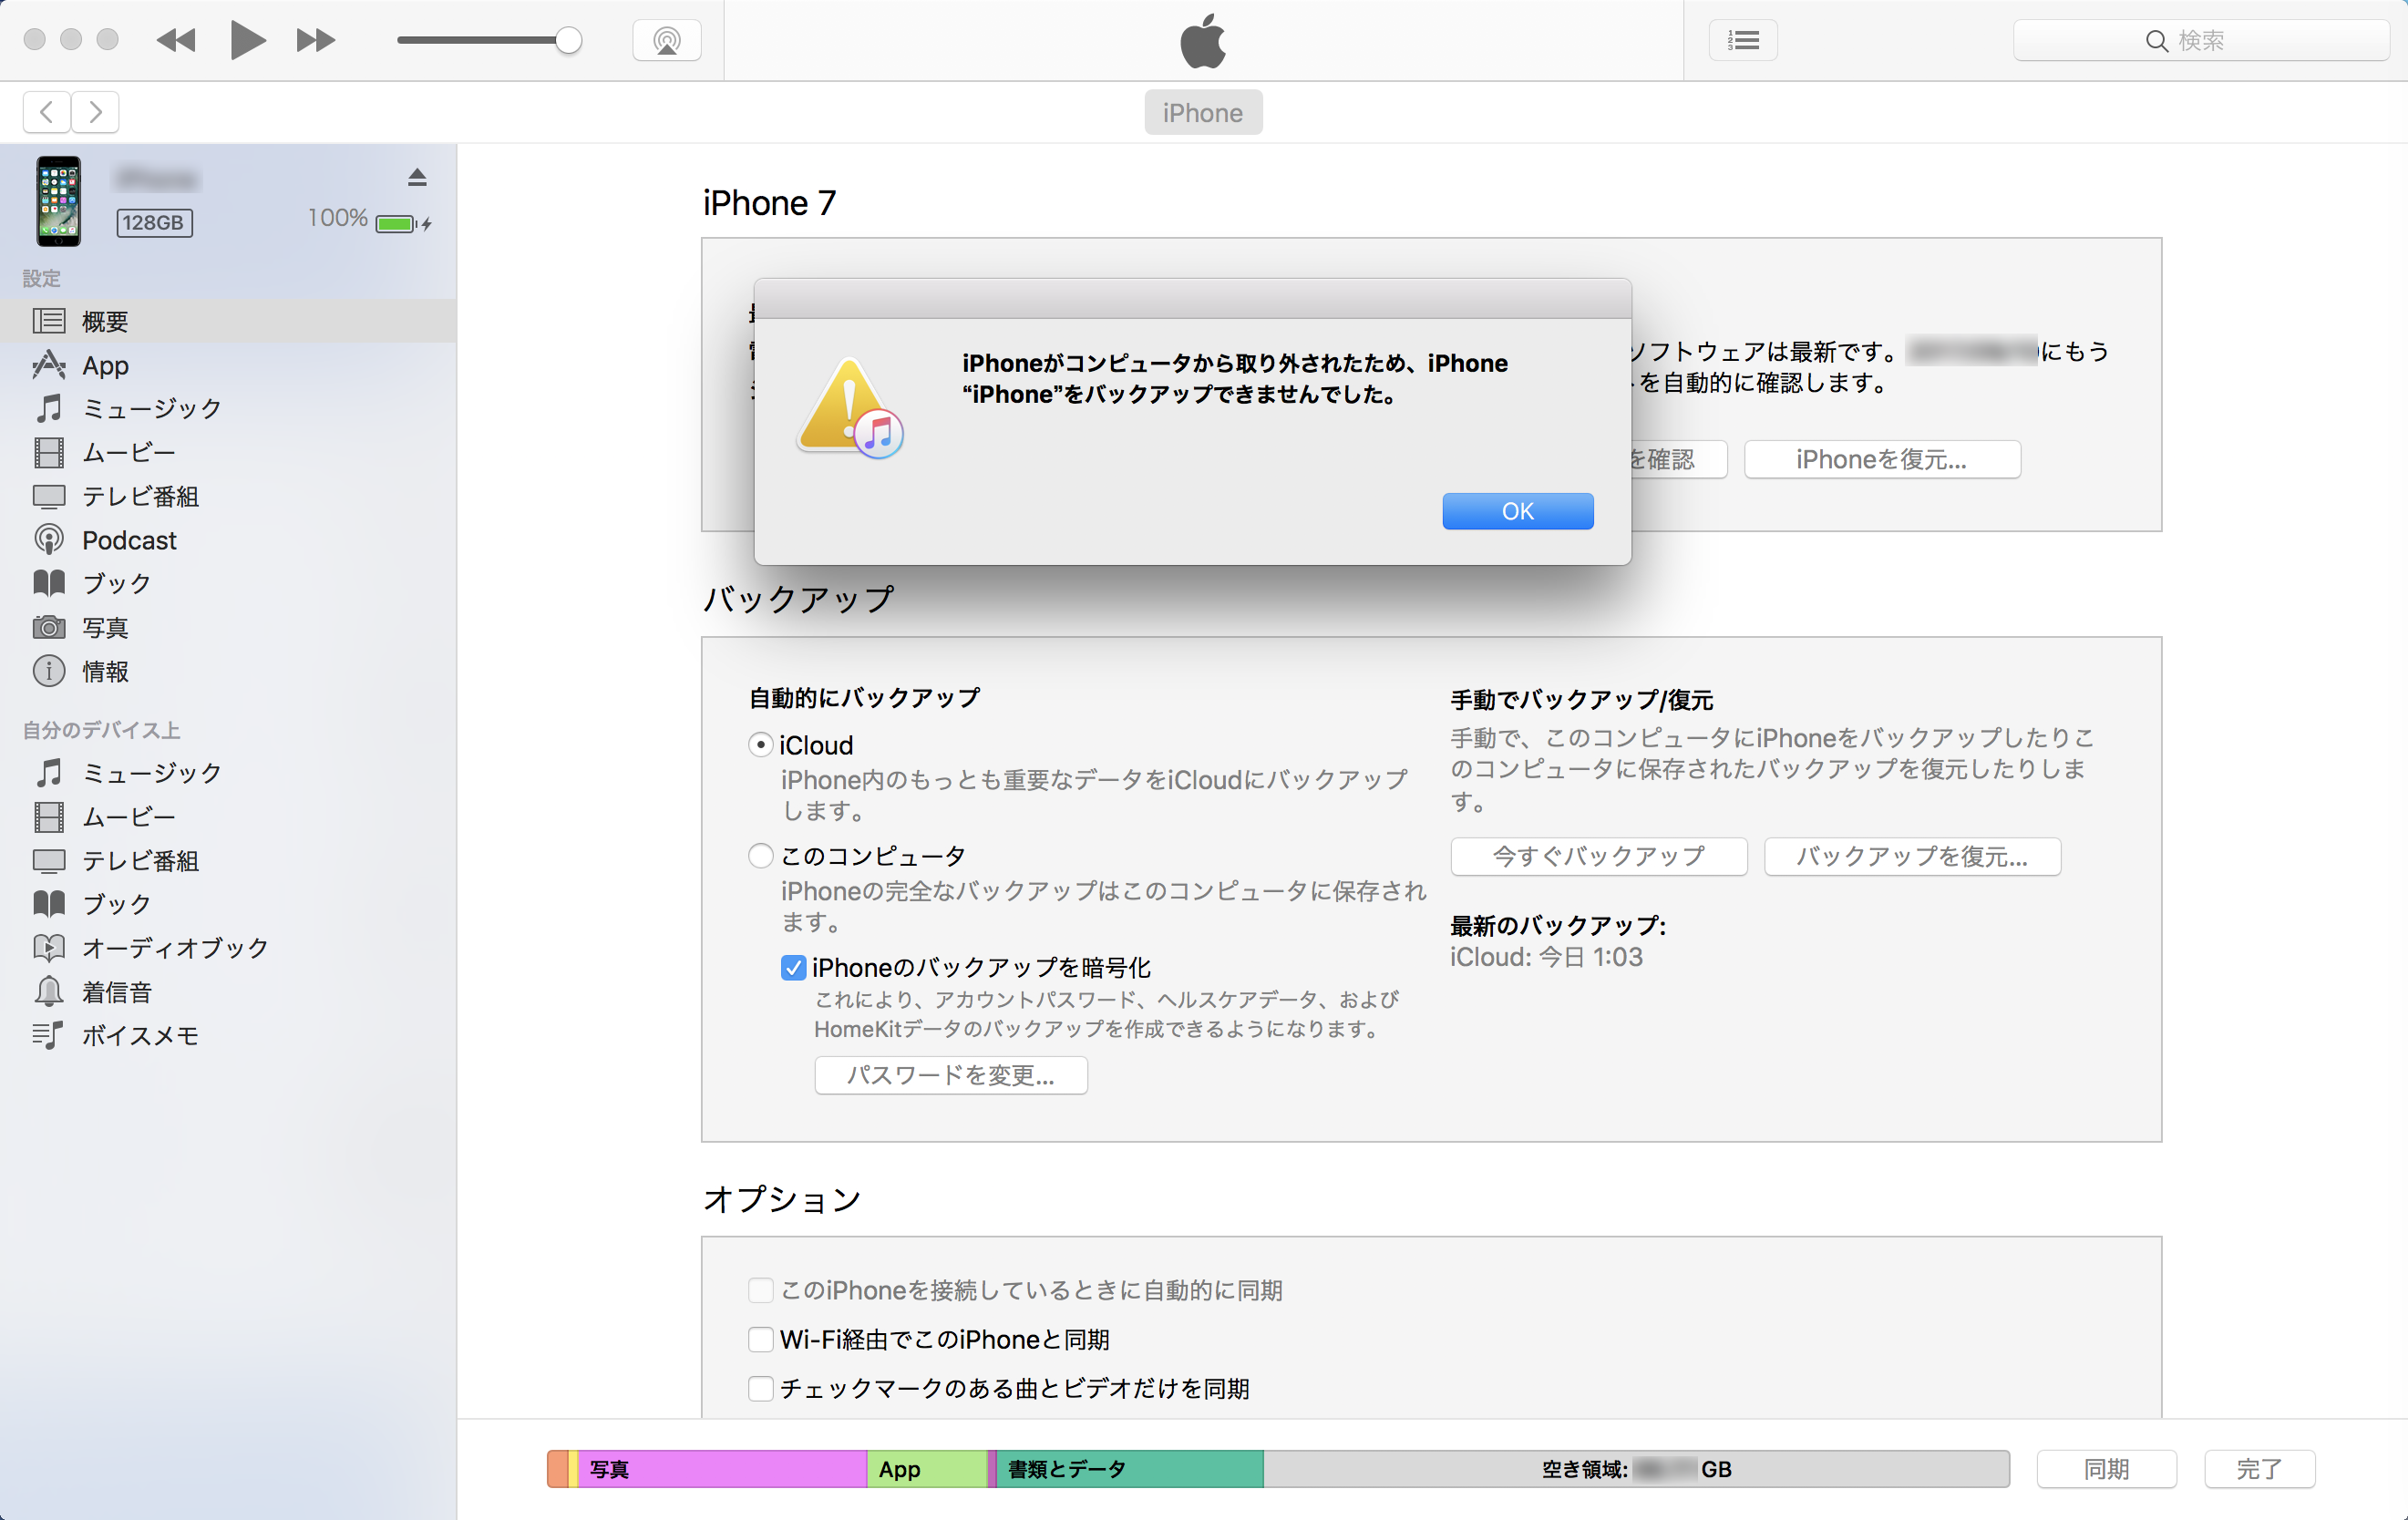Image resolution: width=2408 pixels, height=1520 pixels.
Task: Click 今すぐバックアップ button
Action: click(1597, 857)
